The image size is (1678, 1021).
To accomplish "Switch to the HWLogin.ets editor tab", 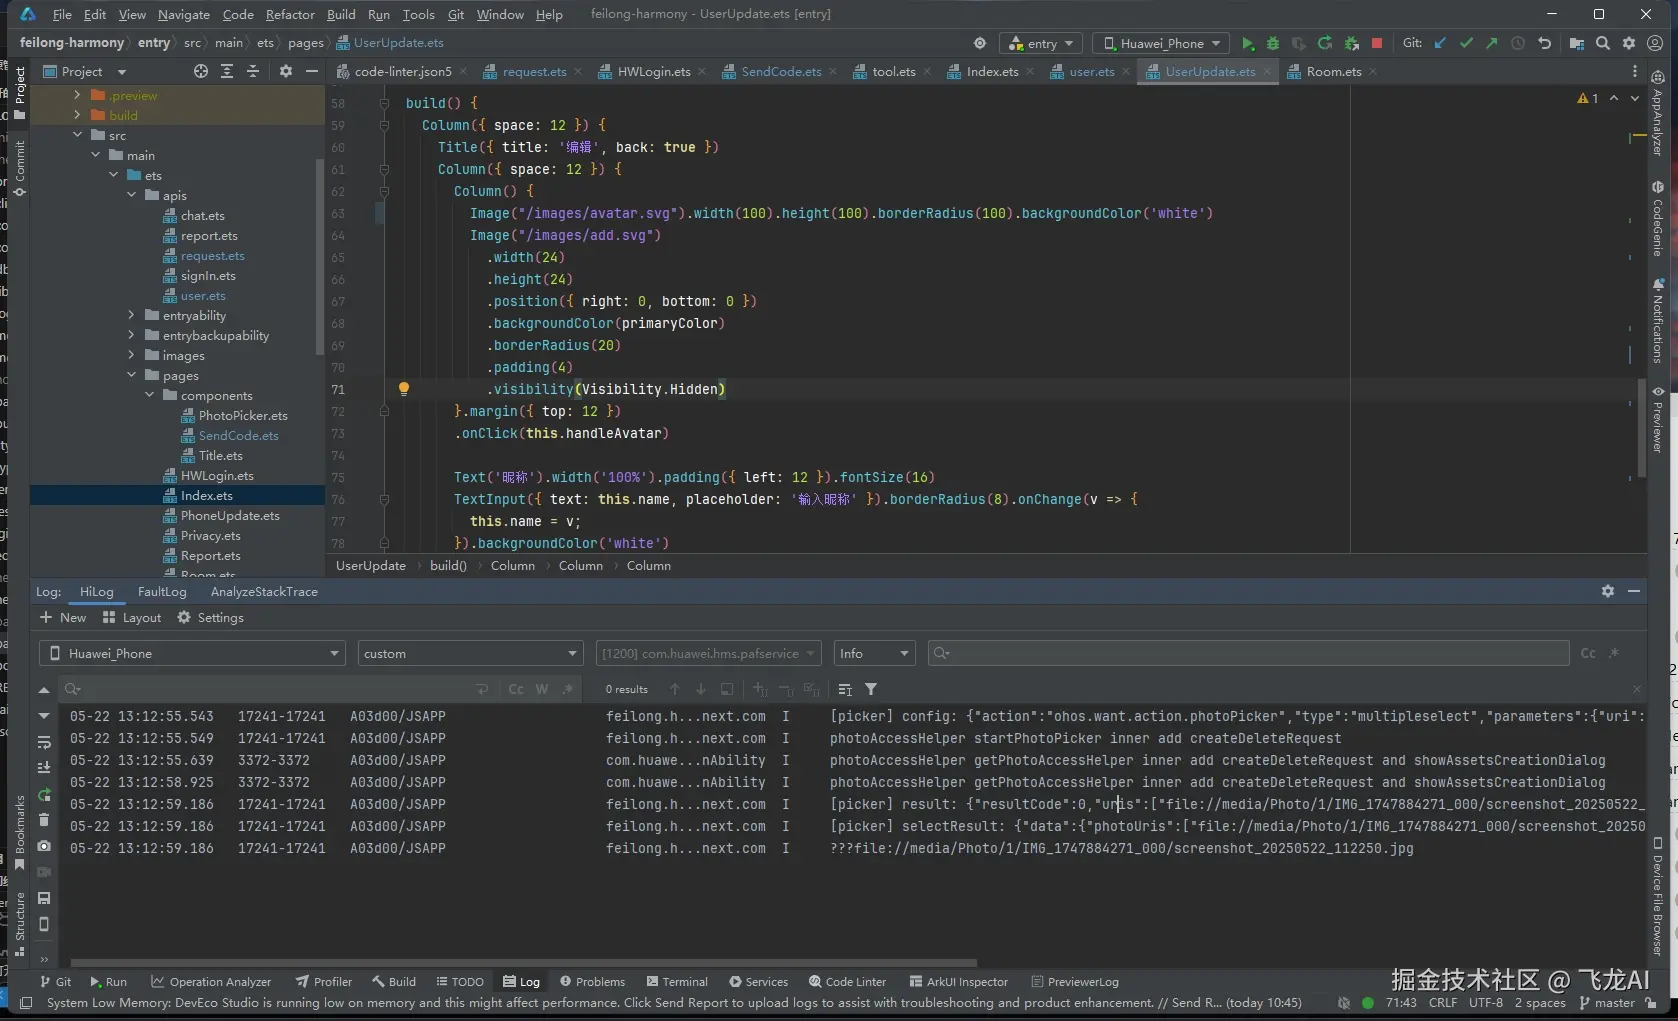I will point(653,71).
